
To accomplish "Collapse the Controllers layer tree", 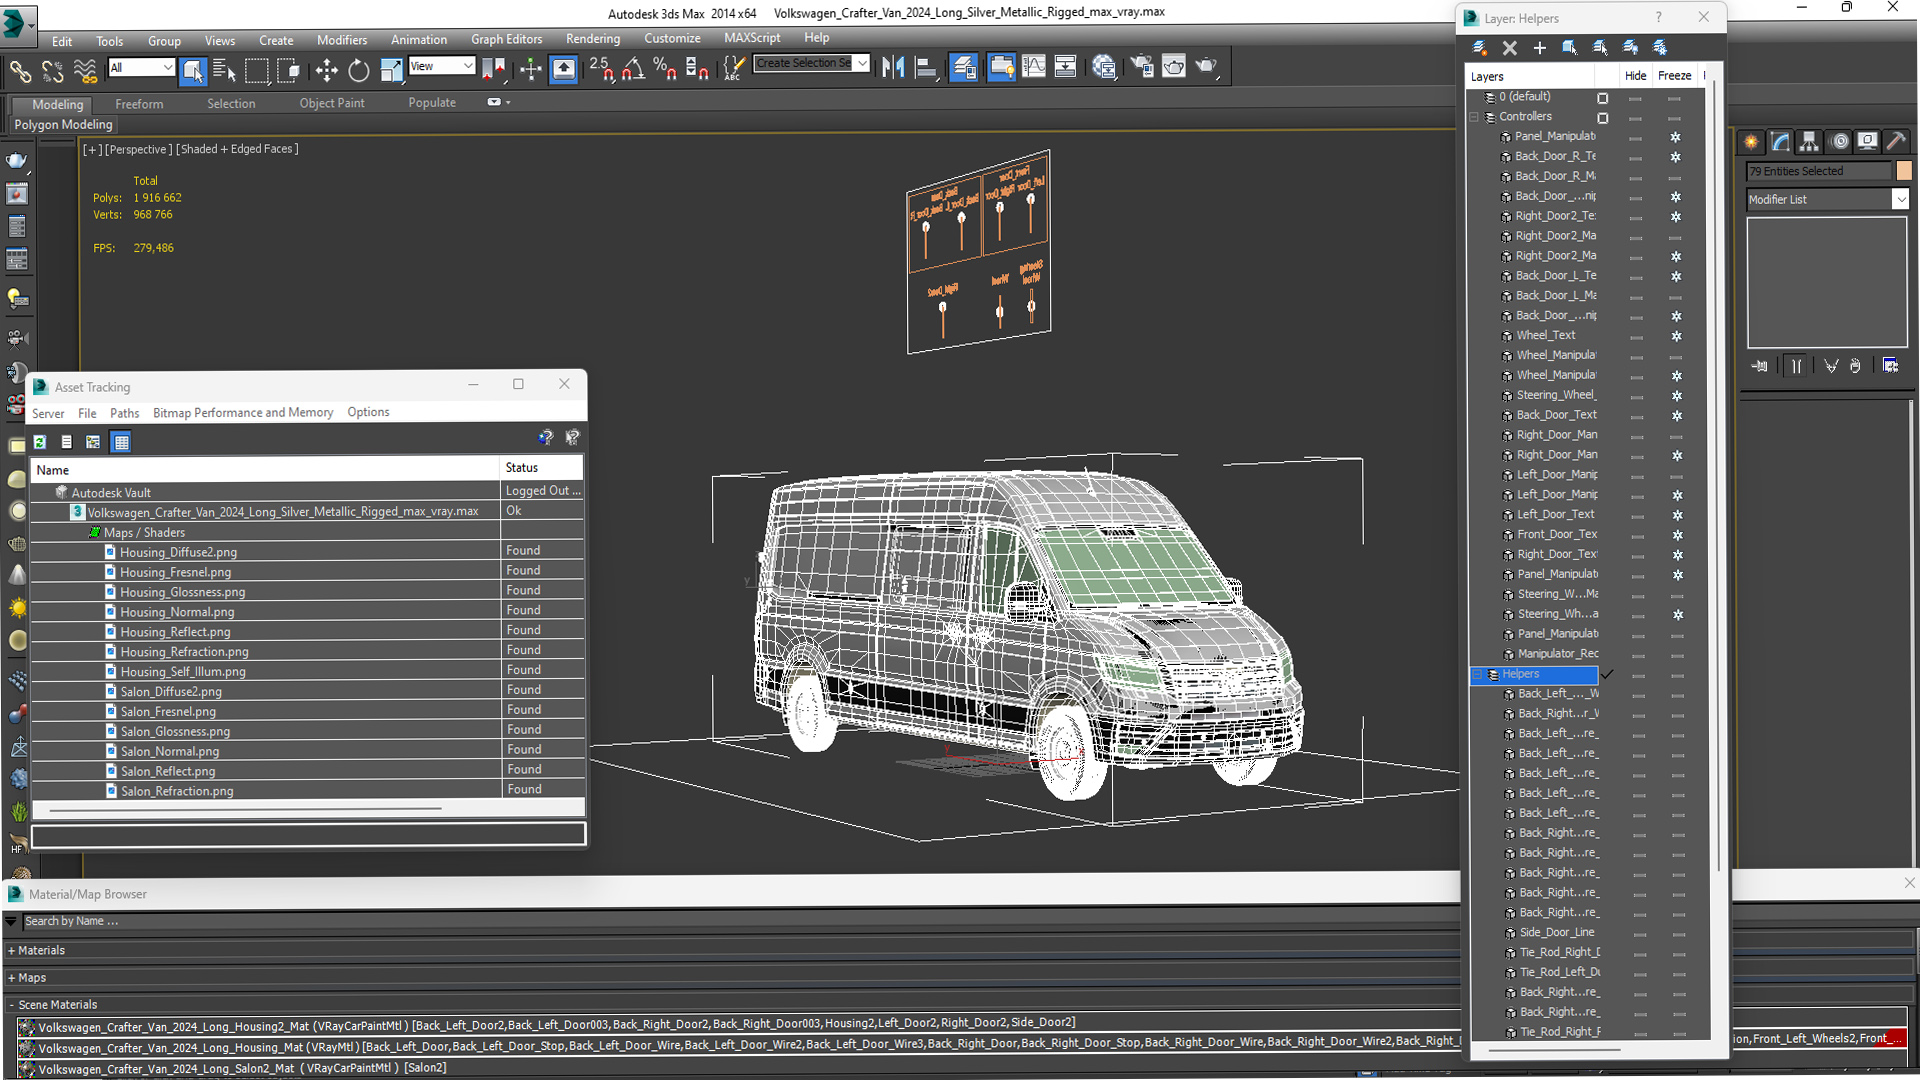I will click(x=1474, y=117).
